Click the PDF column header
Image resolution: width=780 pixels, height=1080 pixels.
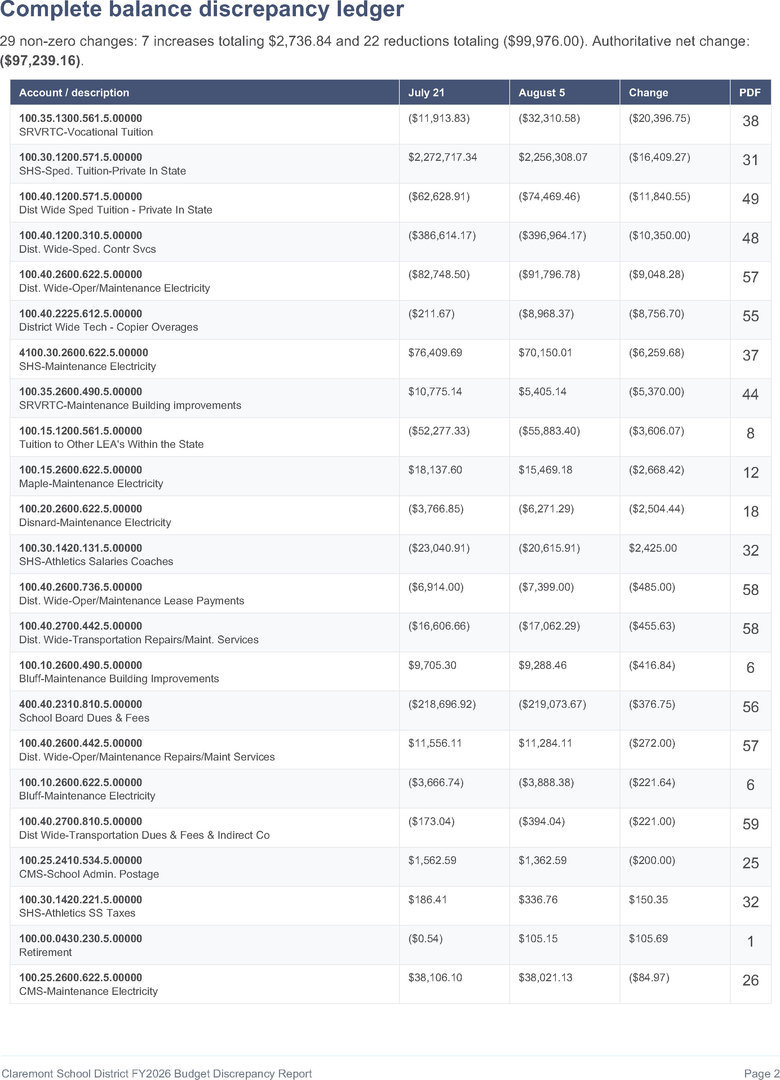750,92
